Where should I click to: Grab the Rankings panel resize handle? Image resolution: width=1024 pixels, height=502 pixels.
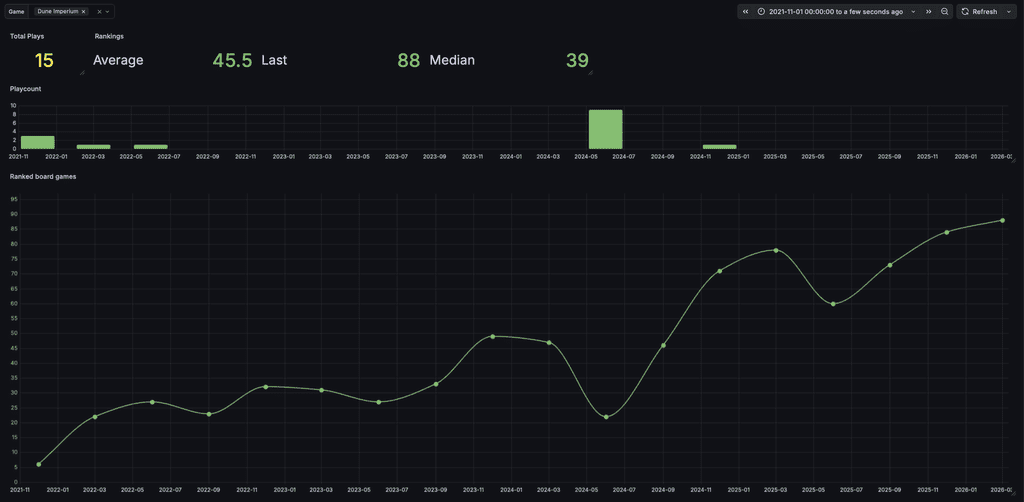tap(590, 73)
